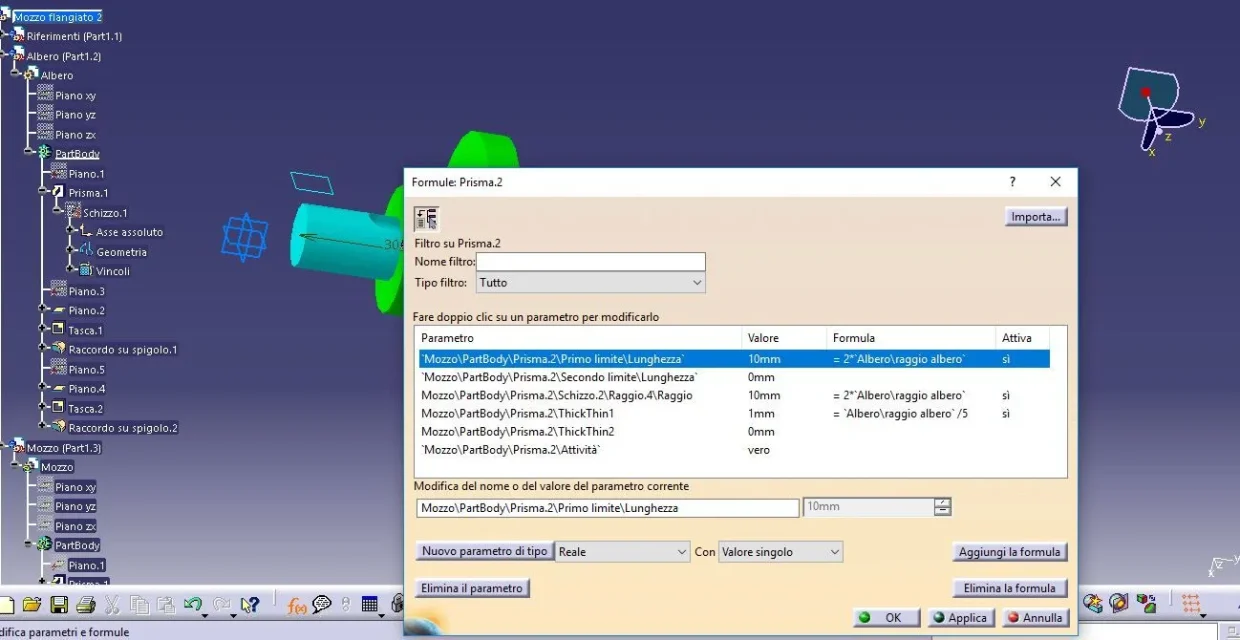Open the Reale parameter type dropdown
Viewport: 1240px width, 640px height.
(x=622, y=552)
